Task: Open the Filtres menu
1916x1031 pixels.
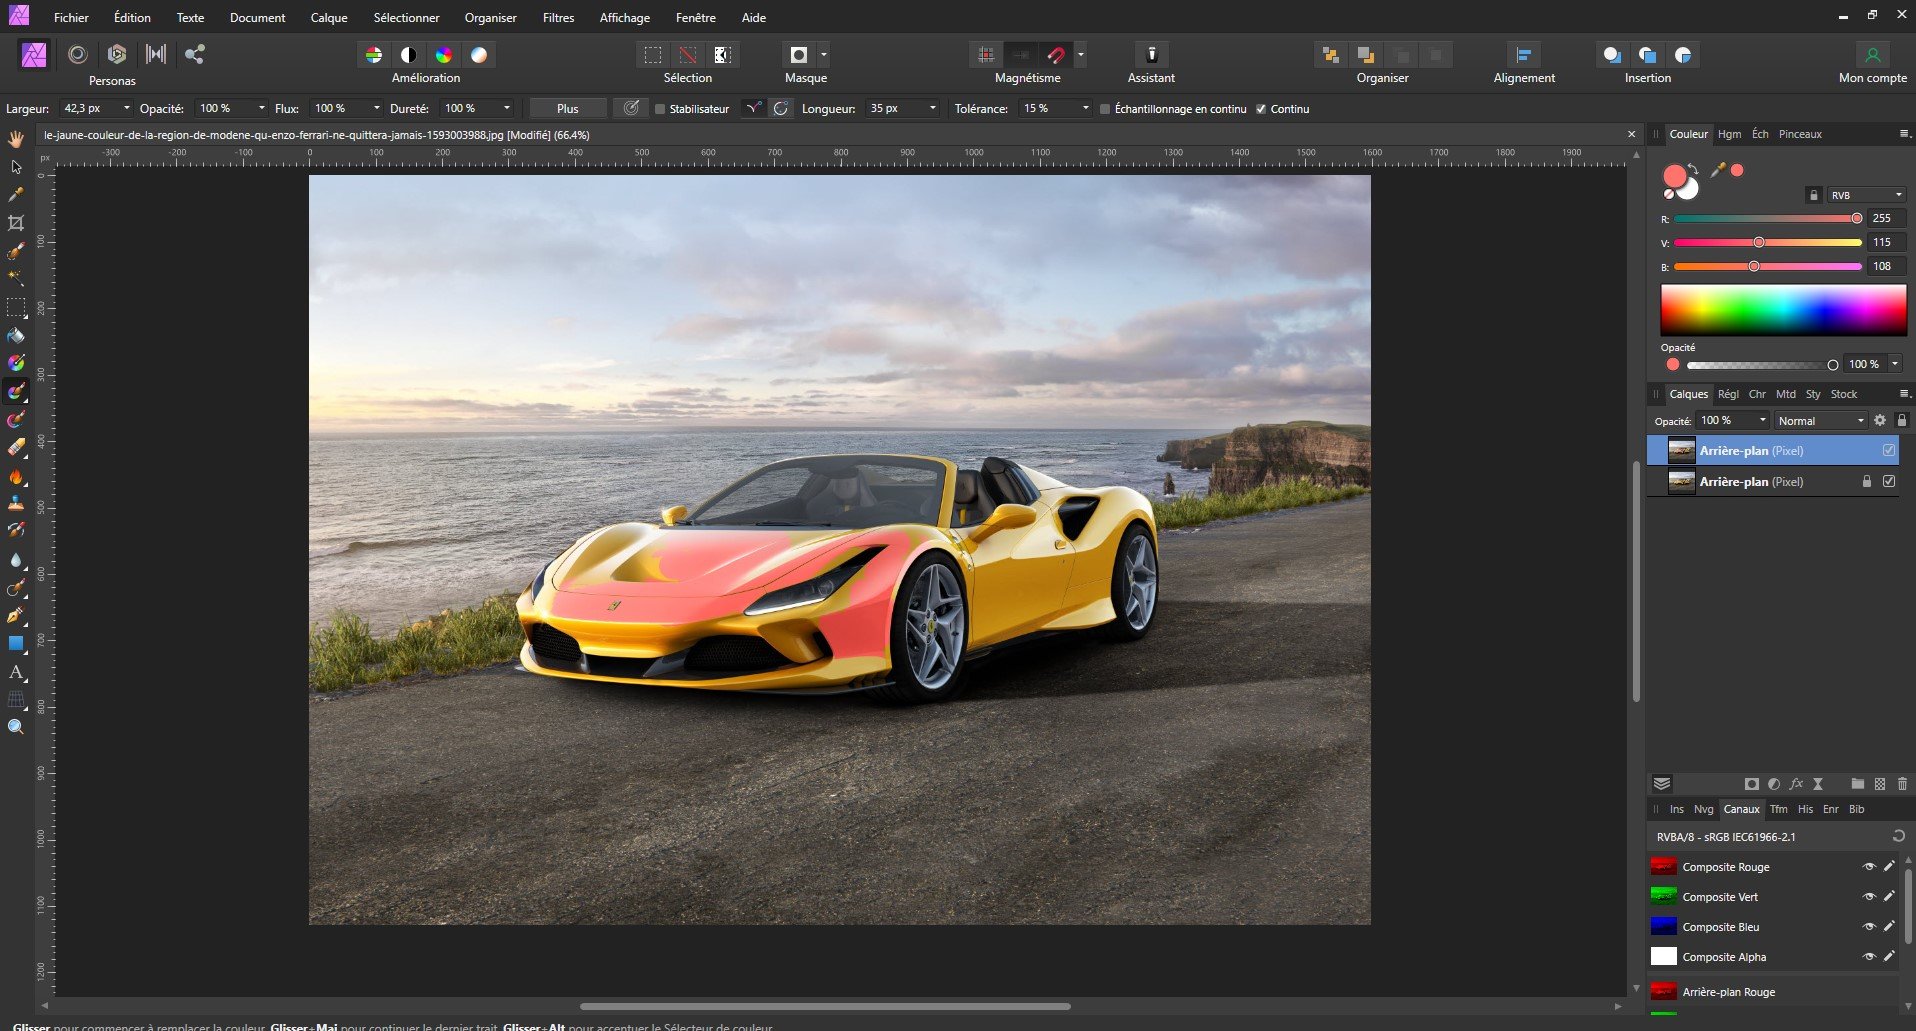Action: [558, 17]
